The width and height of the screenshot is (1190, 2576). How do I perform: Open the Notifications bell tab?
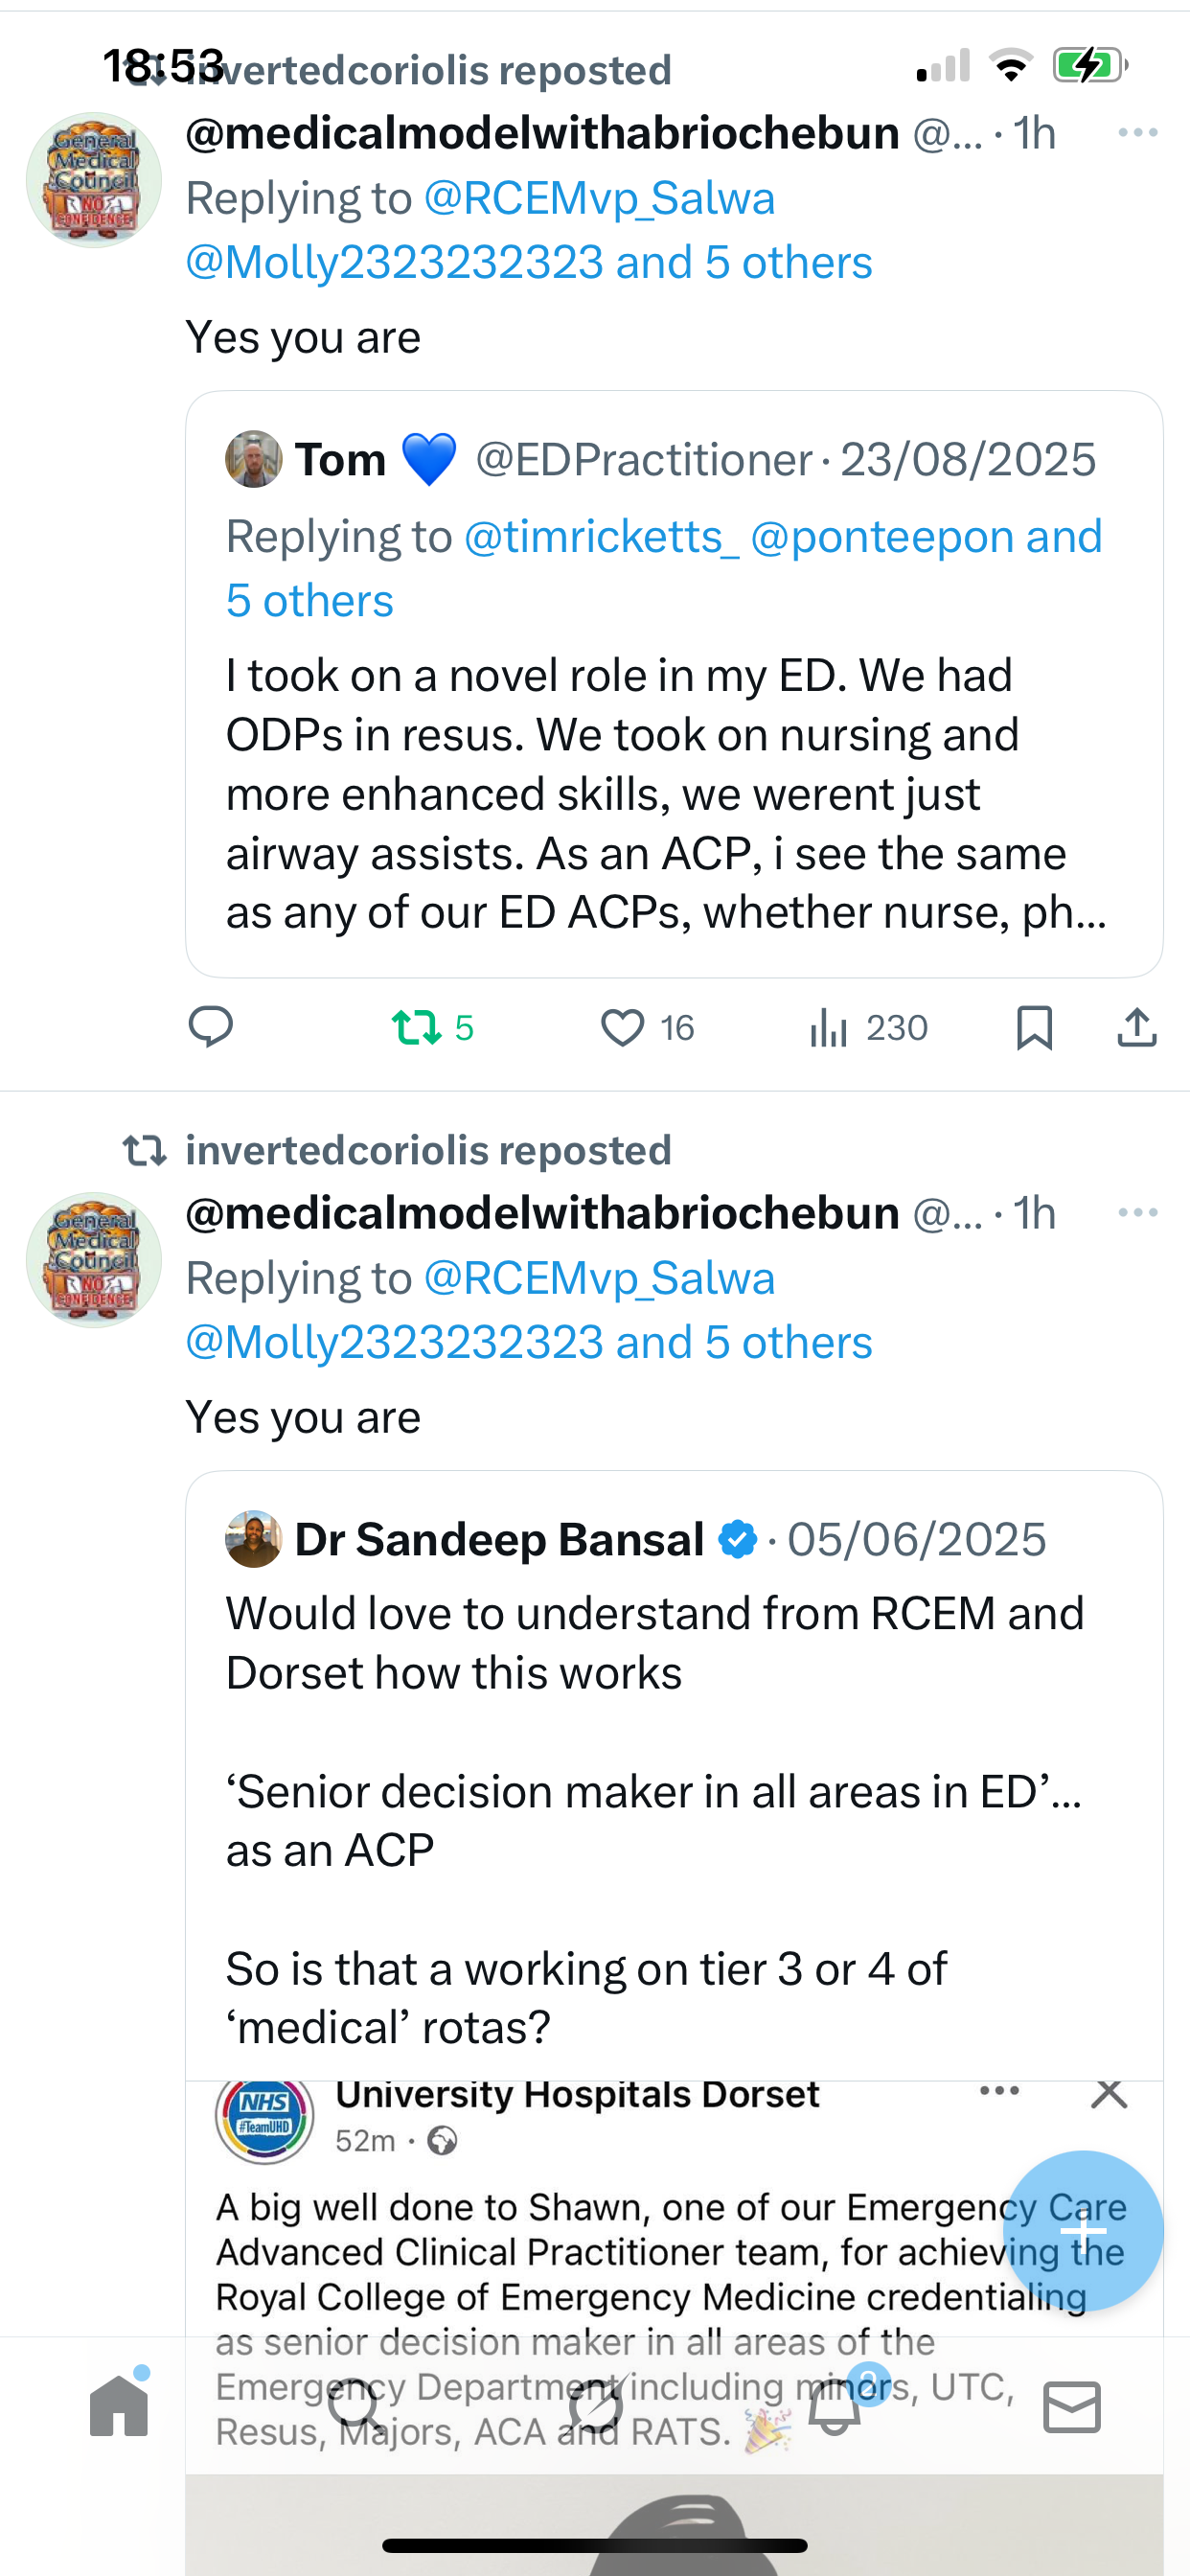[x=835, y=2406]
